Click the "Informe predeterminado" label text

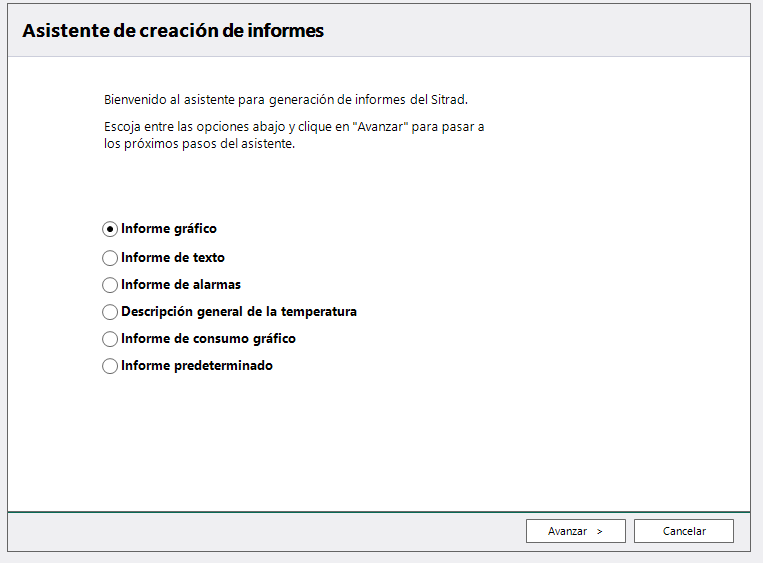pyautogui.click(x=196, y=366)
